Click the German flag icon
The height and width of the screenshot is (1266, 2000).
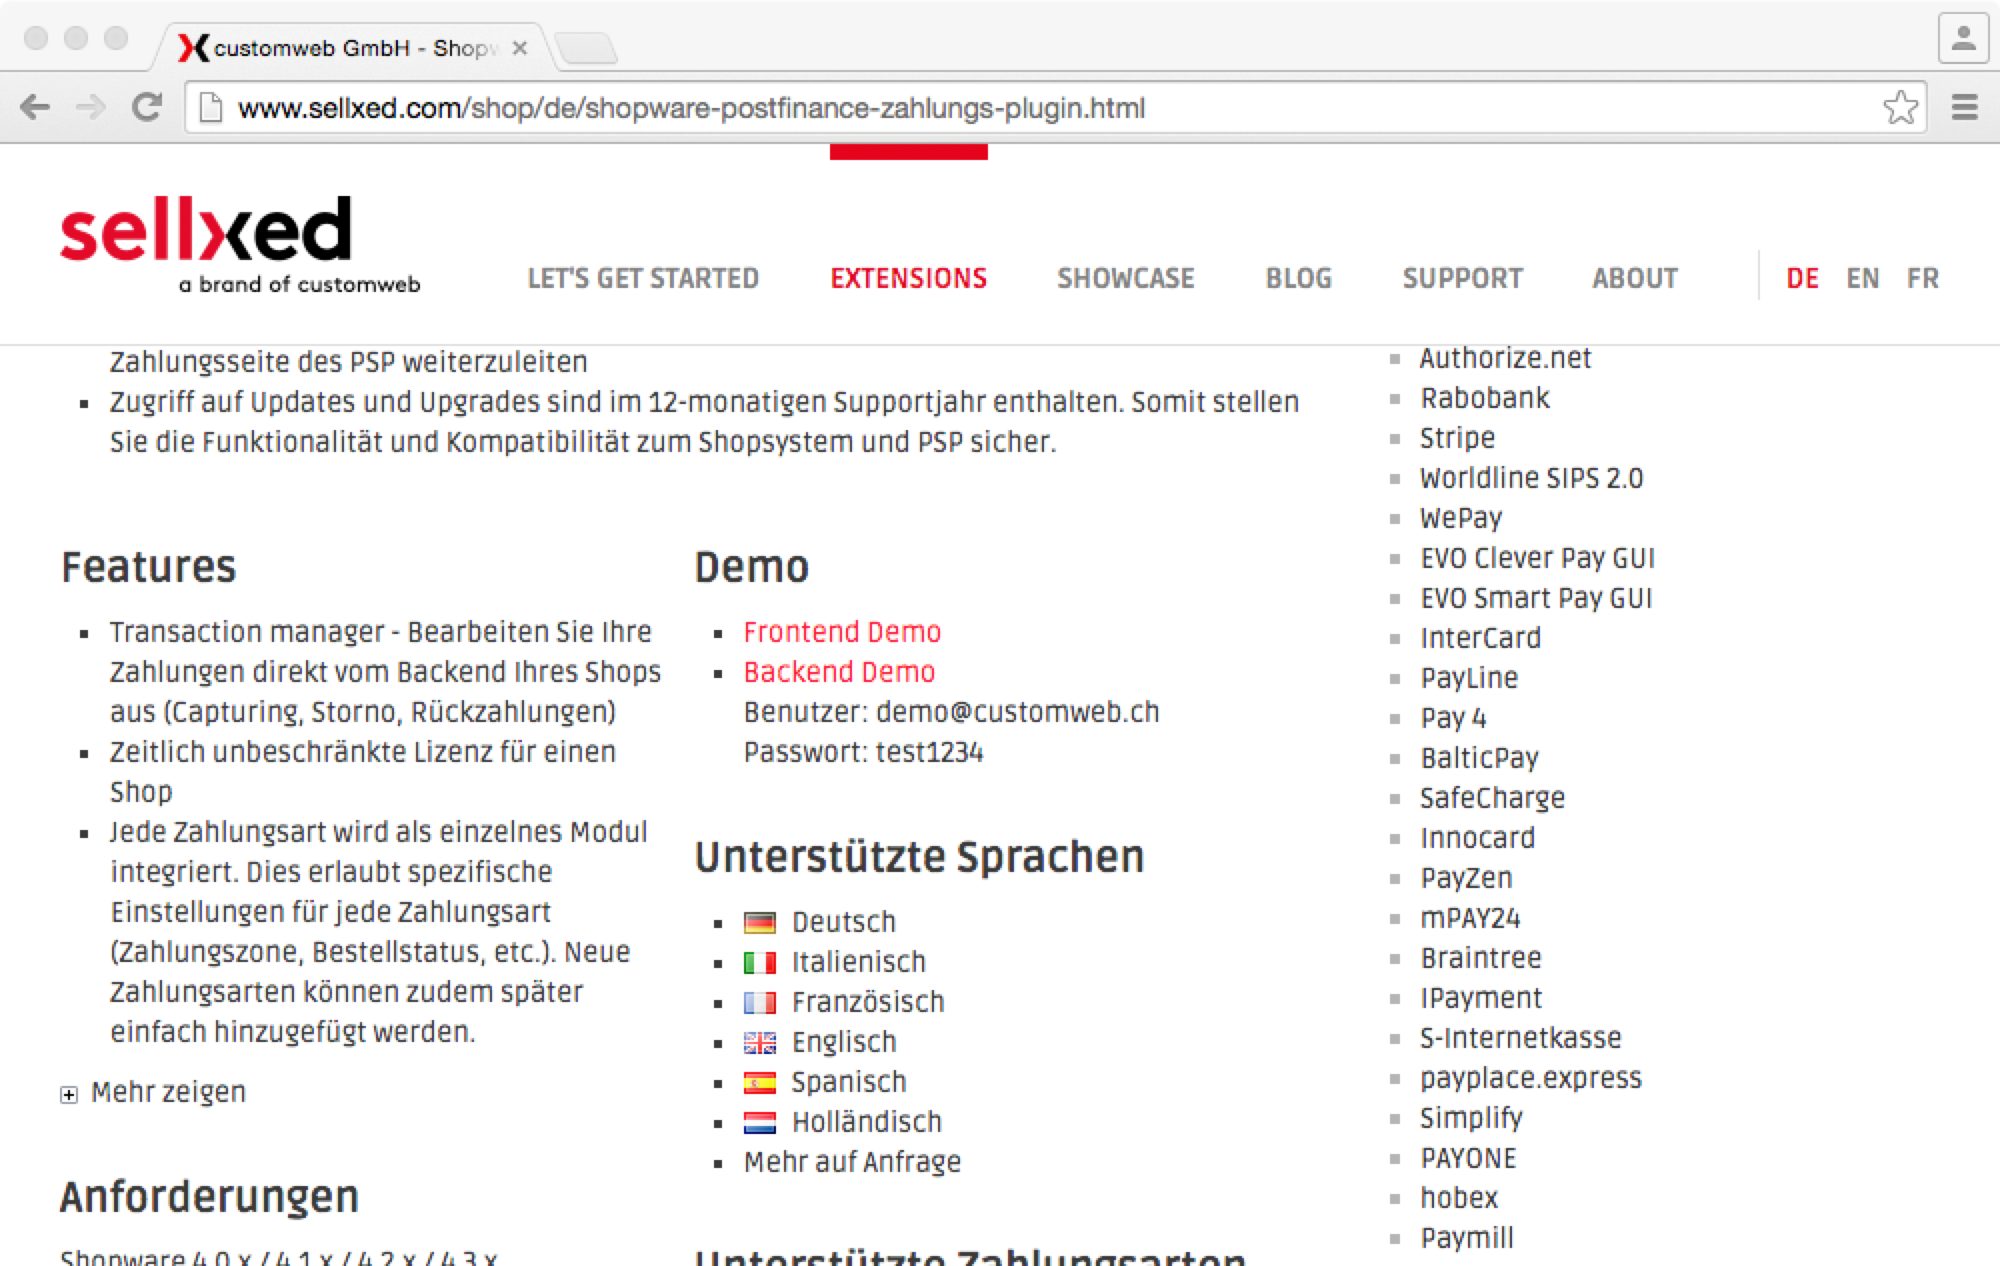tap(760, 922)
